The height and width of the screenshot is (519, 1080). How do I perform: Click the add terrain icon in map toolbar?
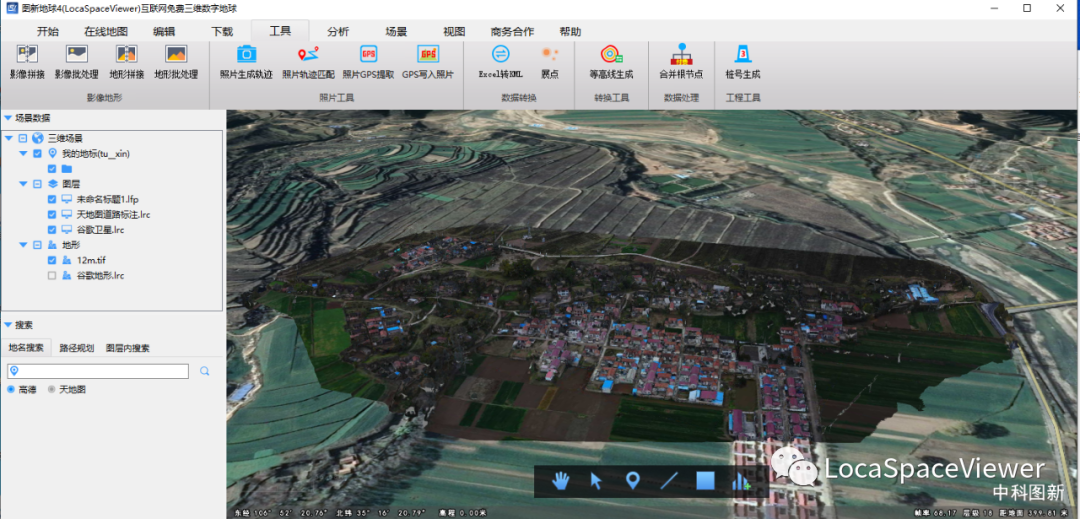pos(741,480)
